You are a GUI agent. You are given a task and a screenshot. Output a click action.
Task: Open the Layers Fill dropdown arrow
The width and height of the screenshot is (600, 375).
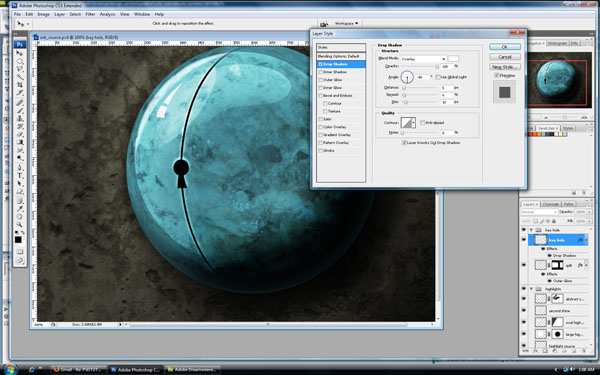590,221
